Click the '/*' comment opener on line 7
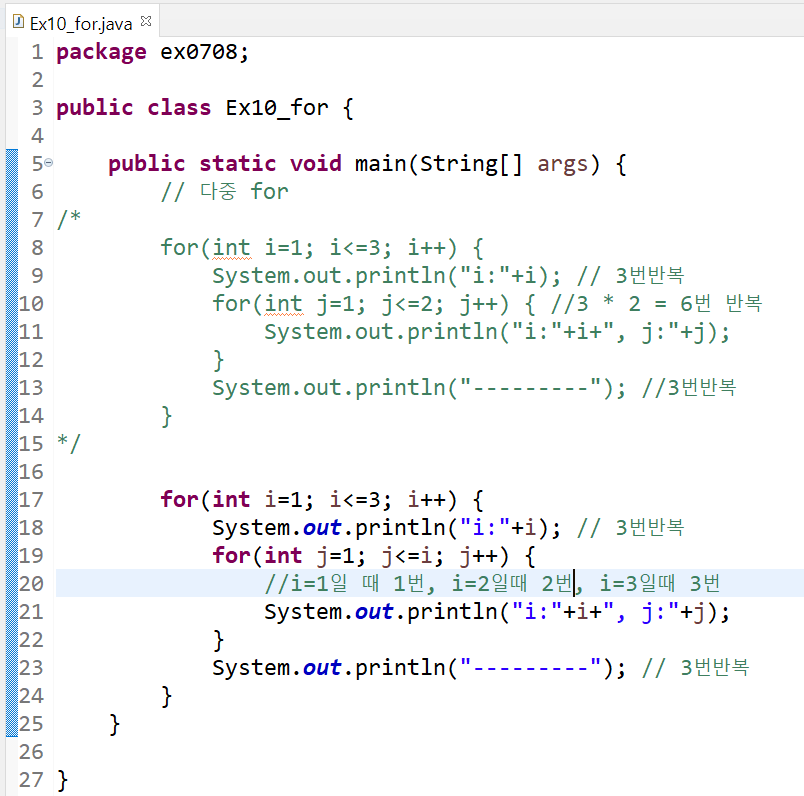The width and height of the screenshot is (804, 796). point(69,220)
